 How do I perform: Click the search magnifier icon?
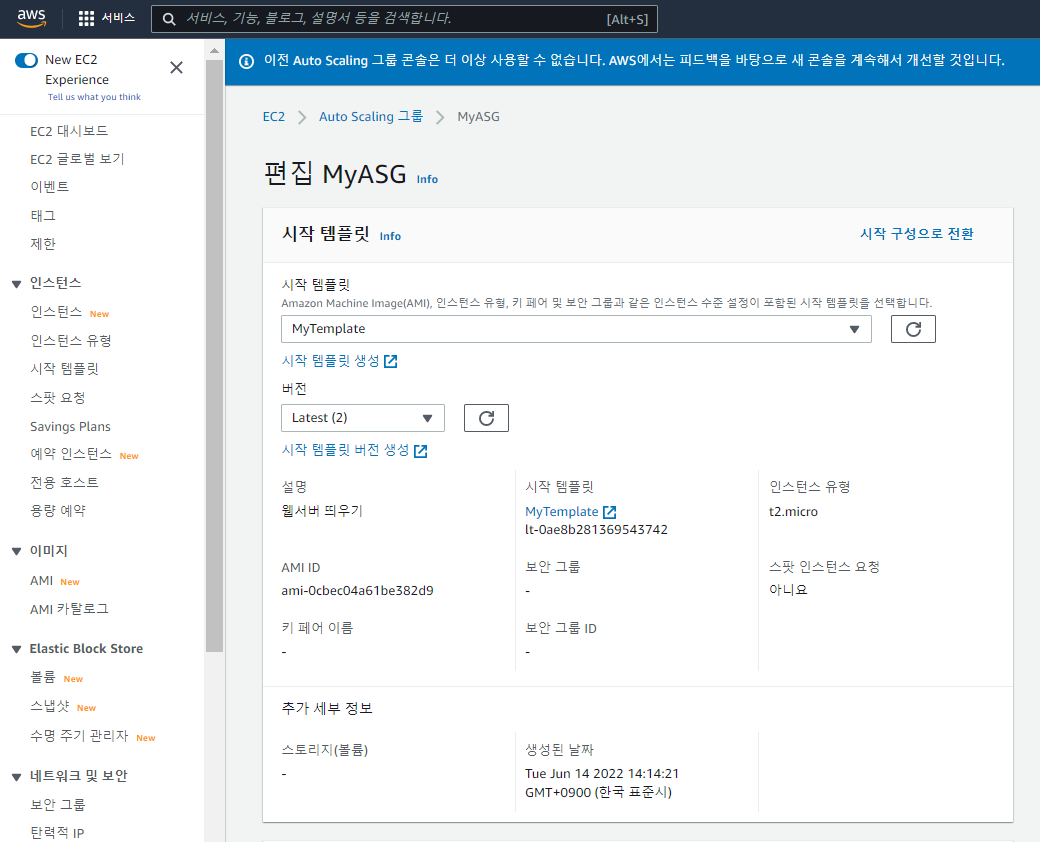(169, 19)
